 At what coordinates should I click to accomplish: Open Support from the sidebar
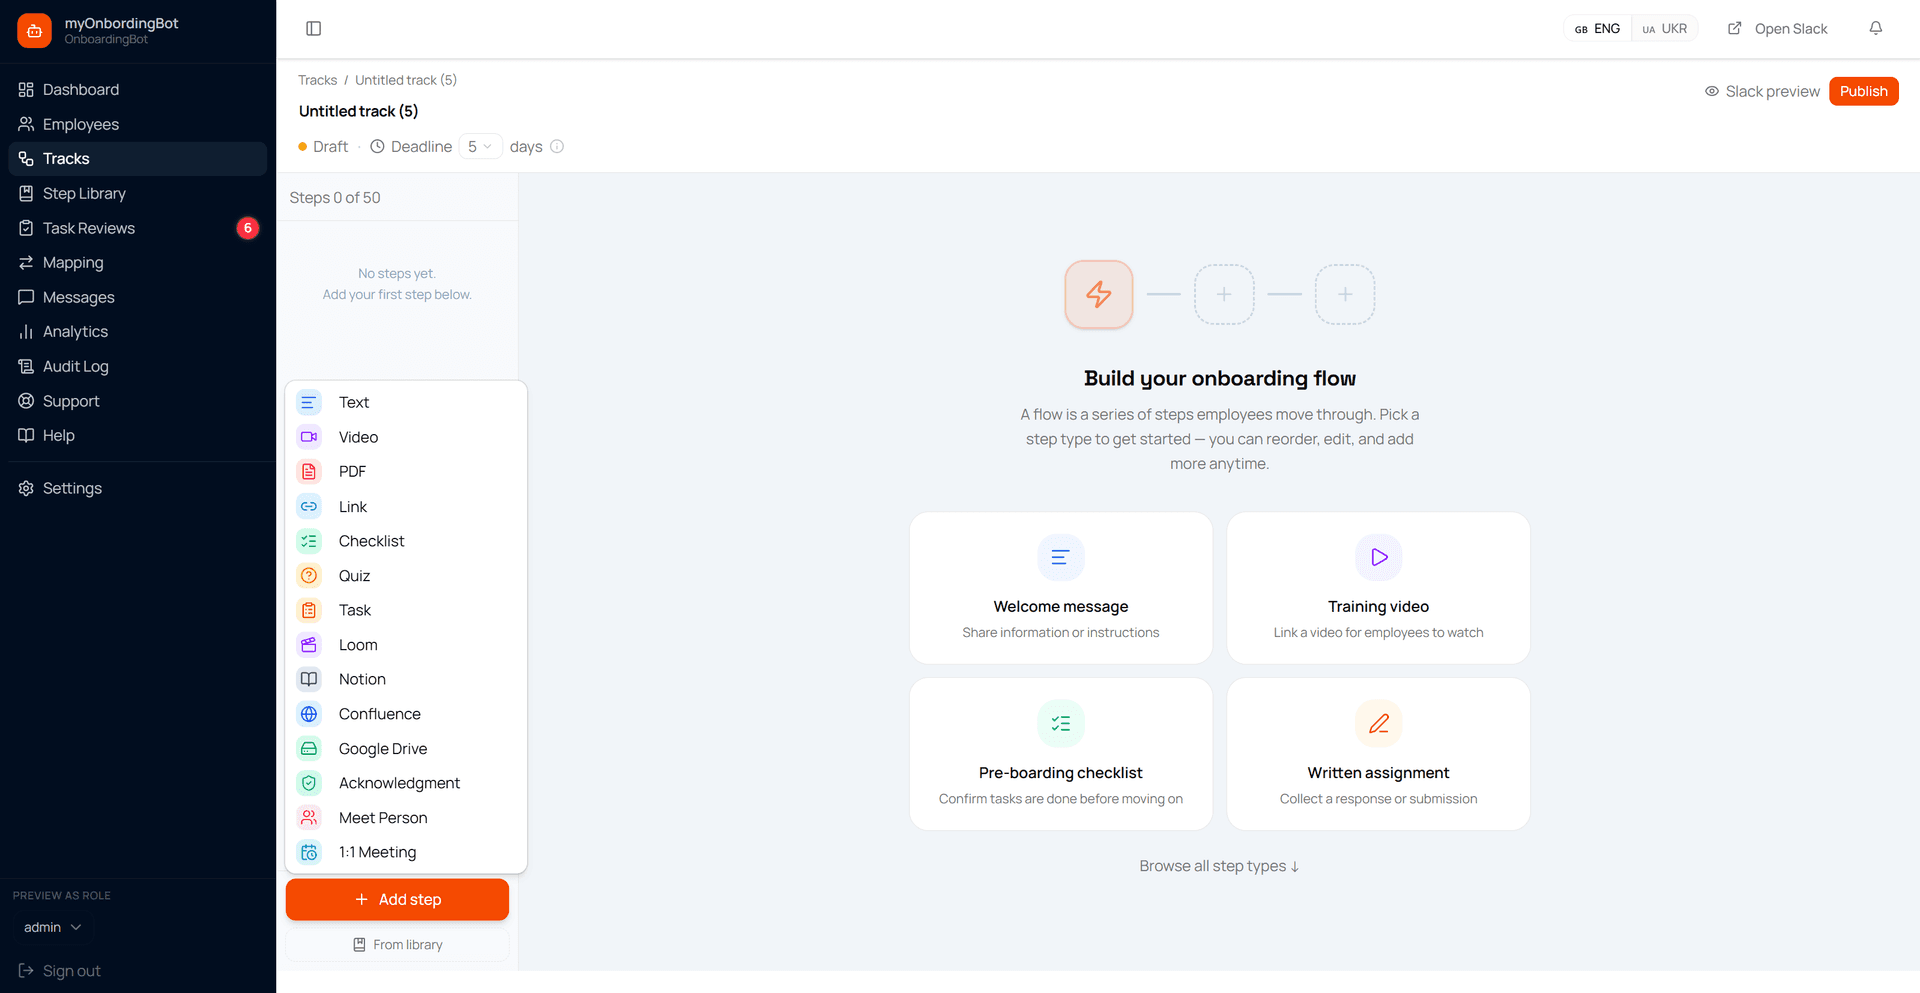(x=138, y=401)
